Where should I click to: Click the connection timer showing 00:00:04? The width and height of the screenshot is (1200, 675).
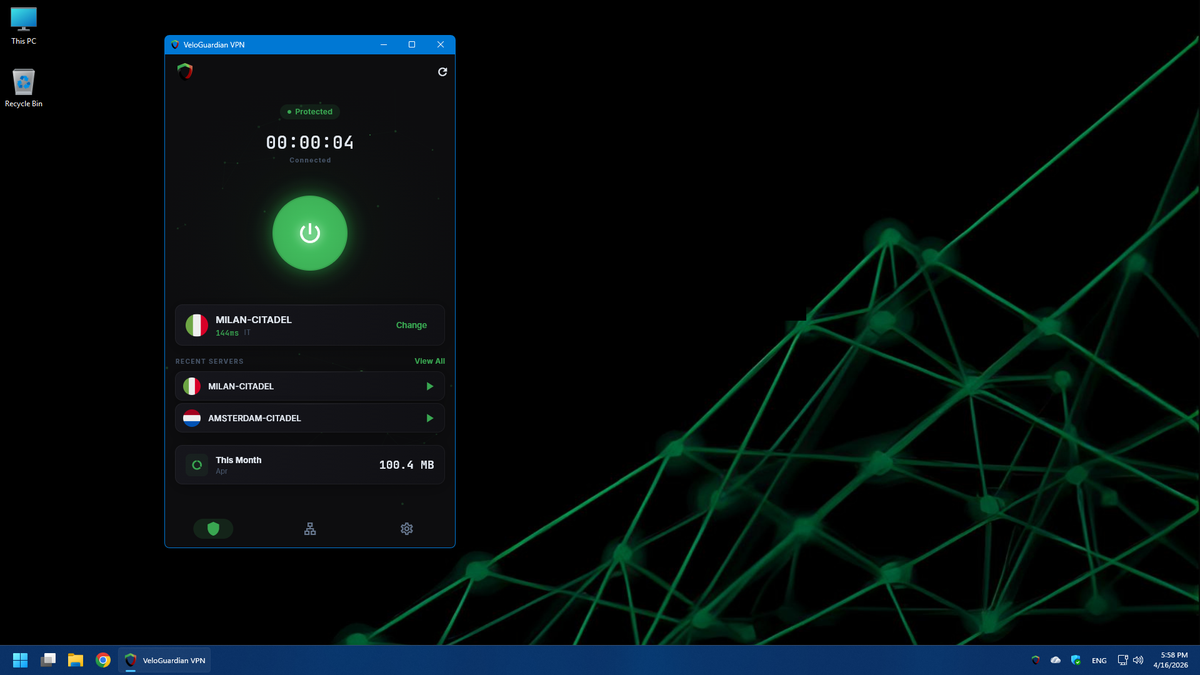[x=310, y=142]
